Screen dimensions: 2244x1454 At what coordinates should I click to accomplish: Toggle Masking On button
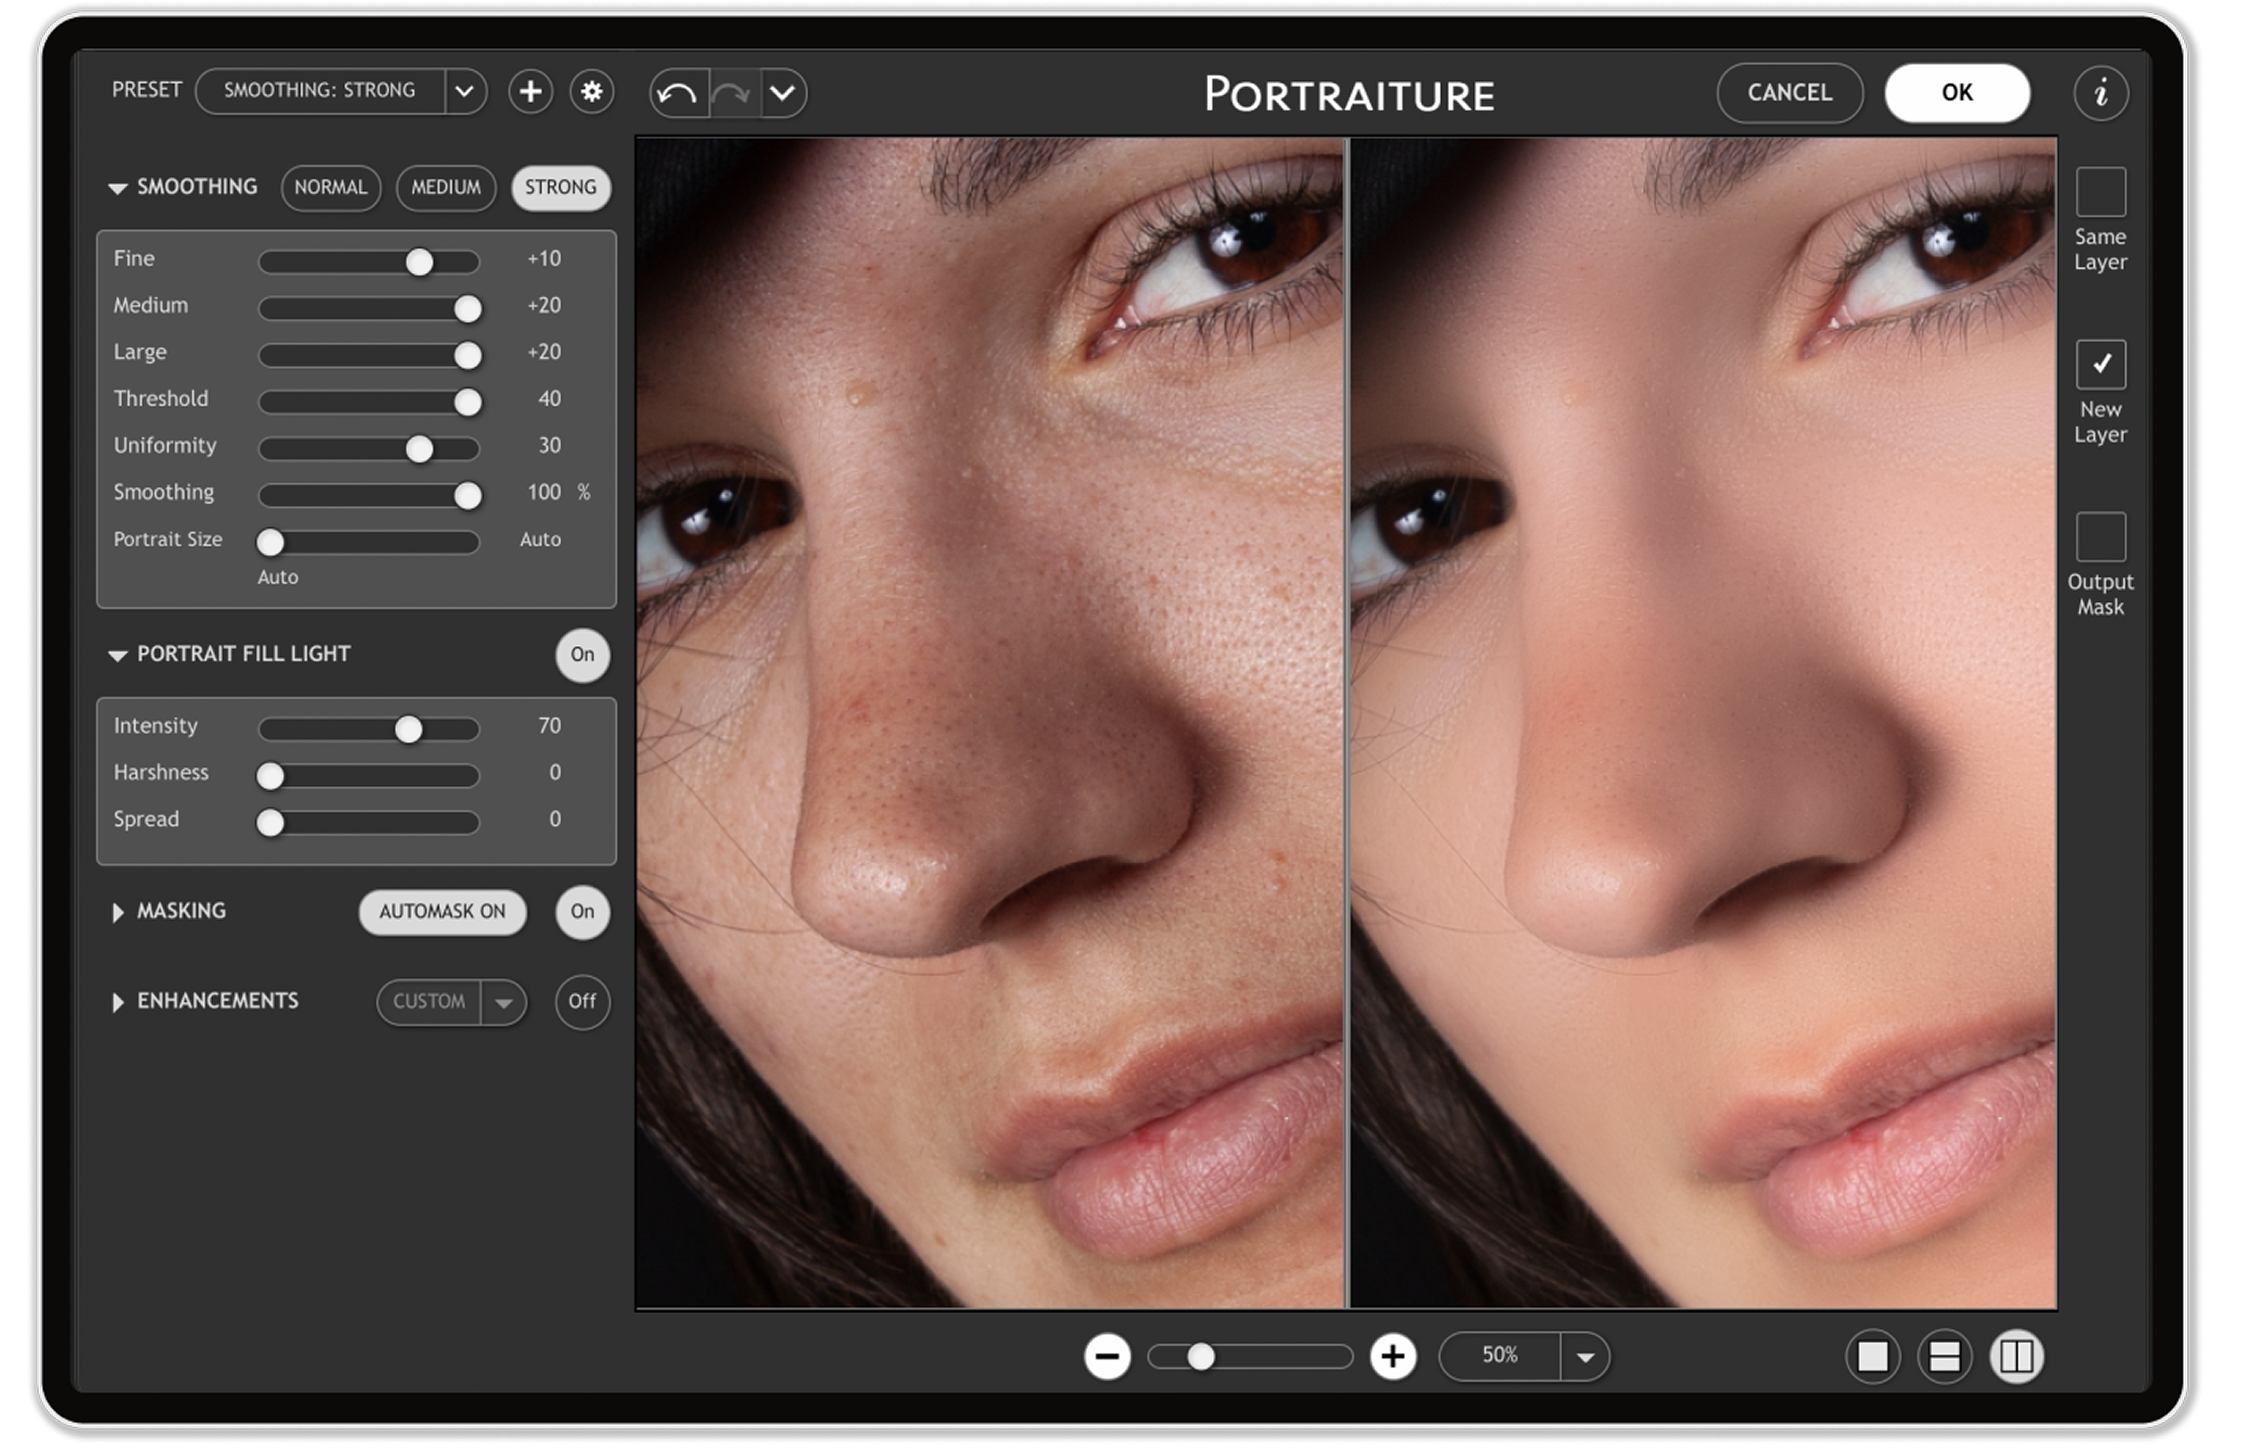[x=582, y=912]
